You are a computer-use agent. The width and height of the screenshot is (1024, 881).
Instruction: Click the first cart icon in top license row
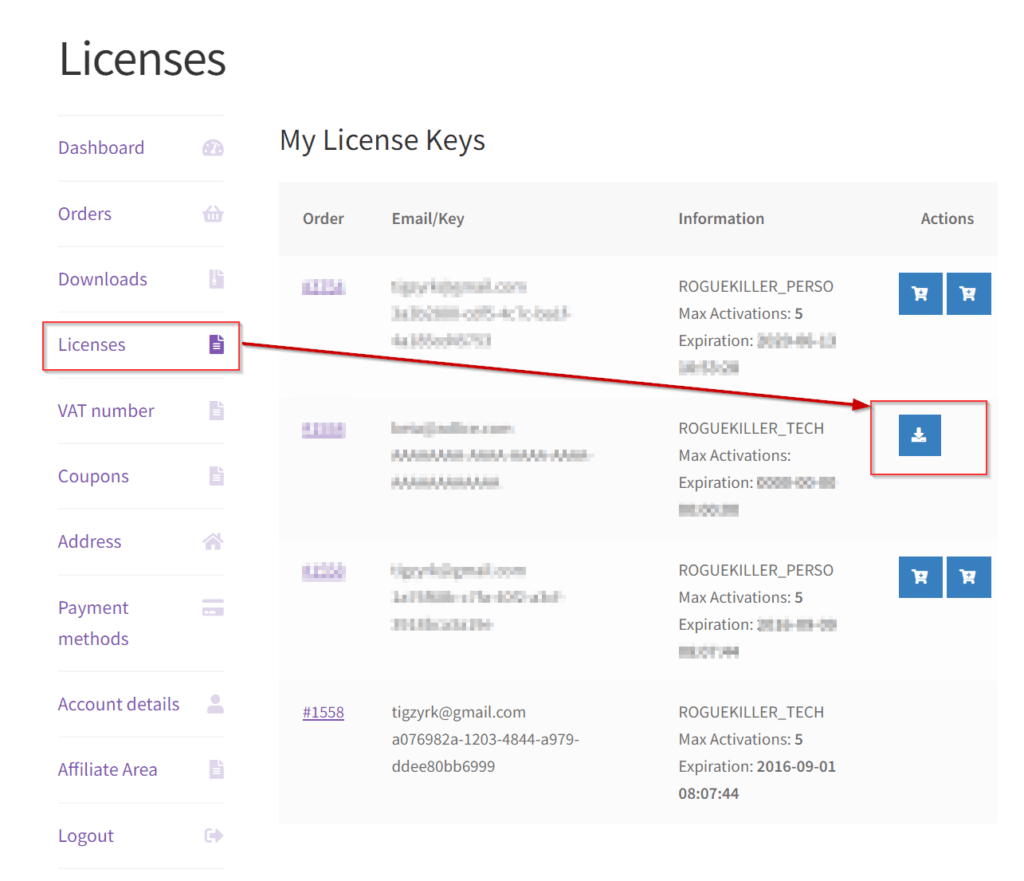[x=920, y=294]
